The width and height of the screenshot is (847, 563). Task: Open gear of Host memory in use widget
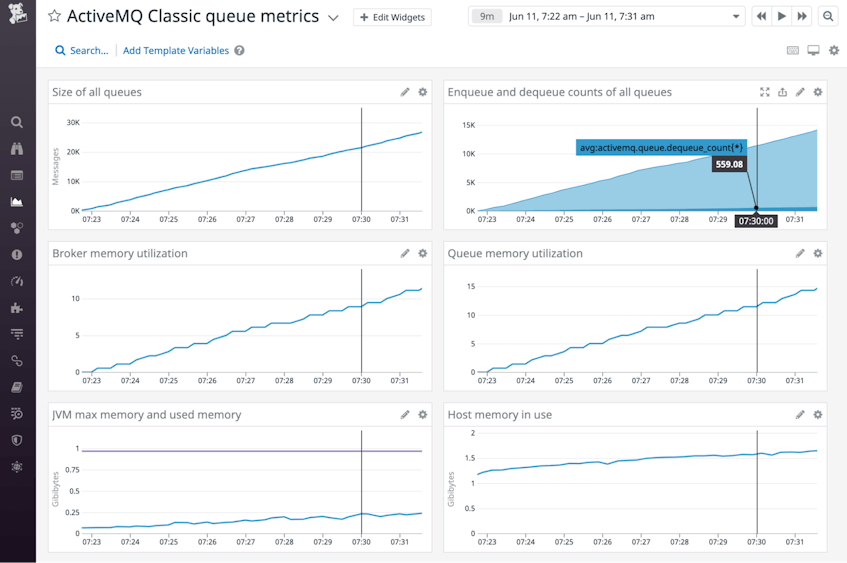[818, 415]
